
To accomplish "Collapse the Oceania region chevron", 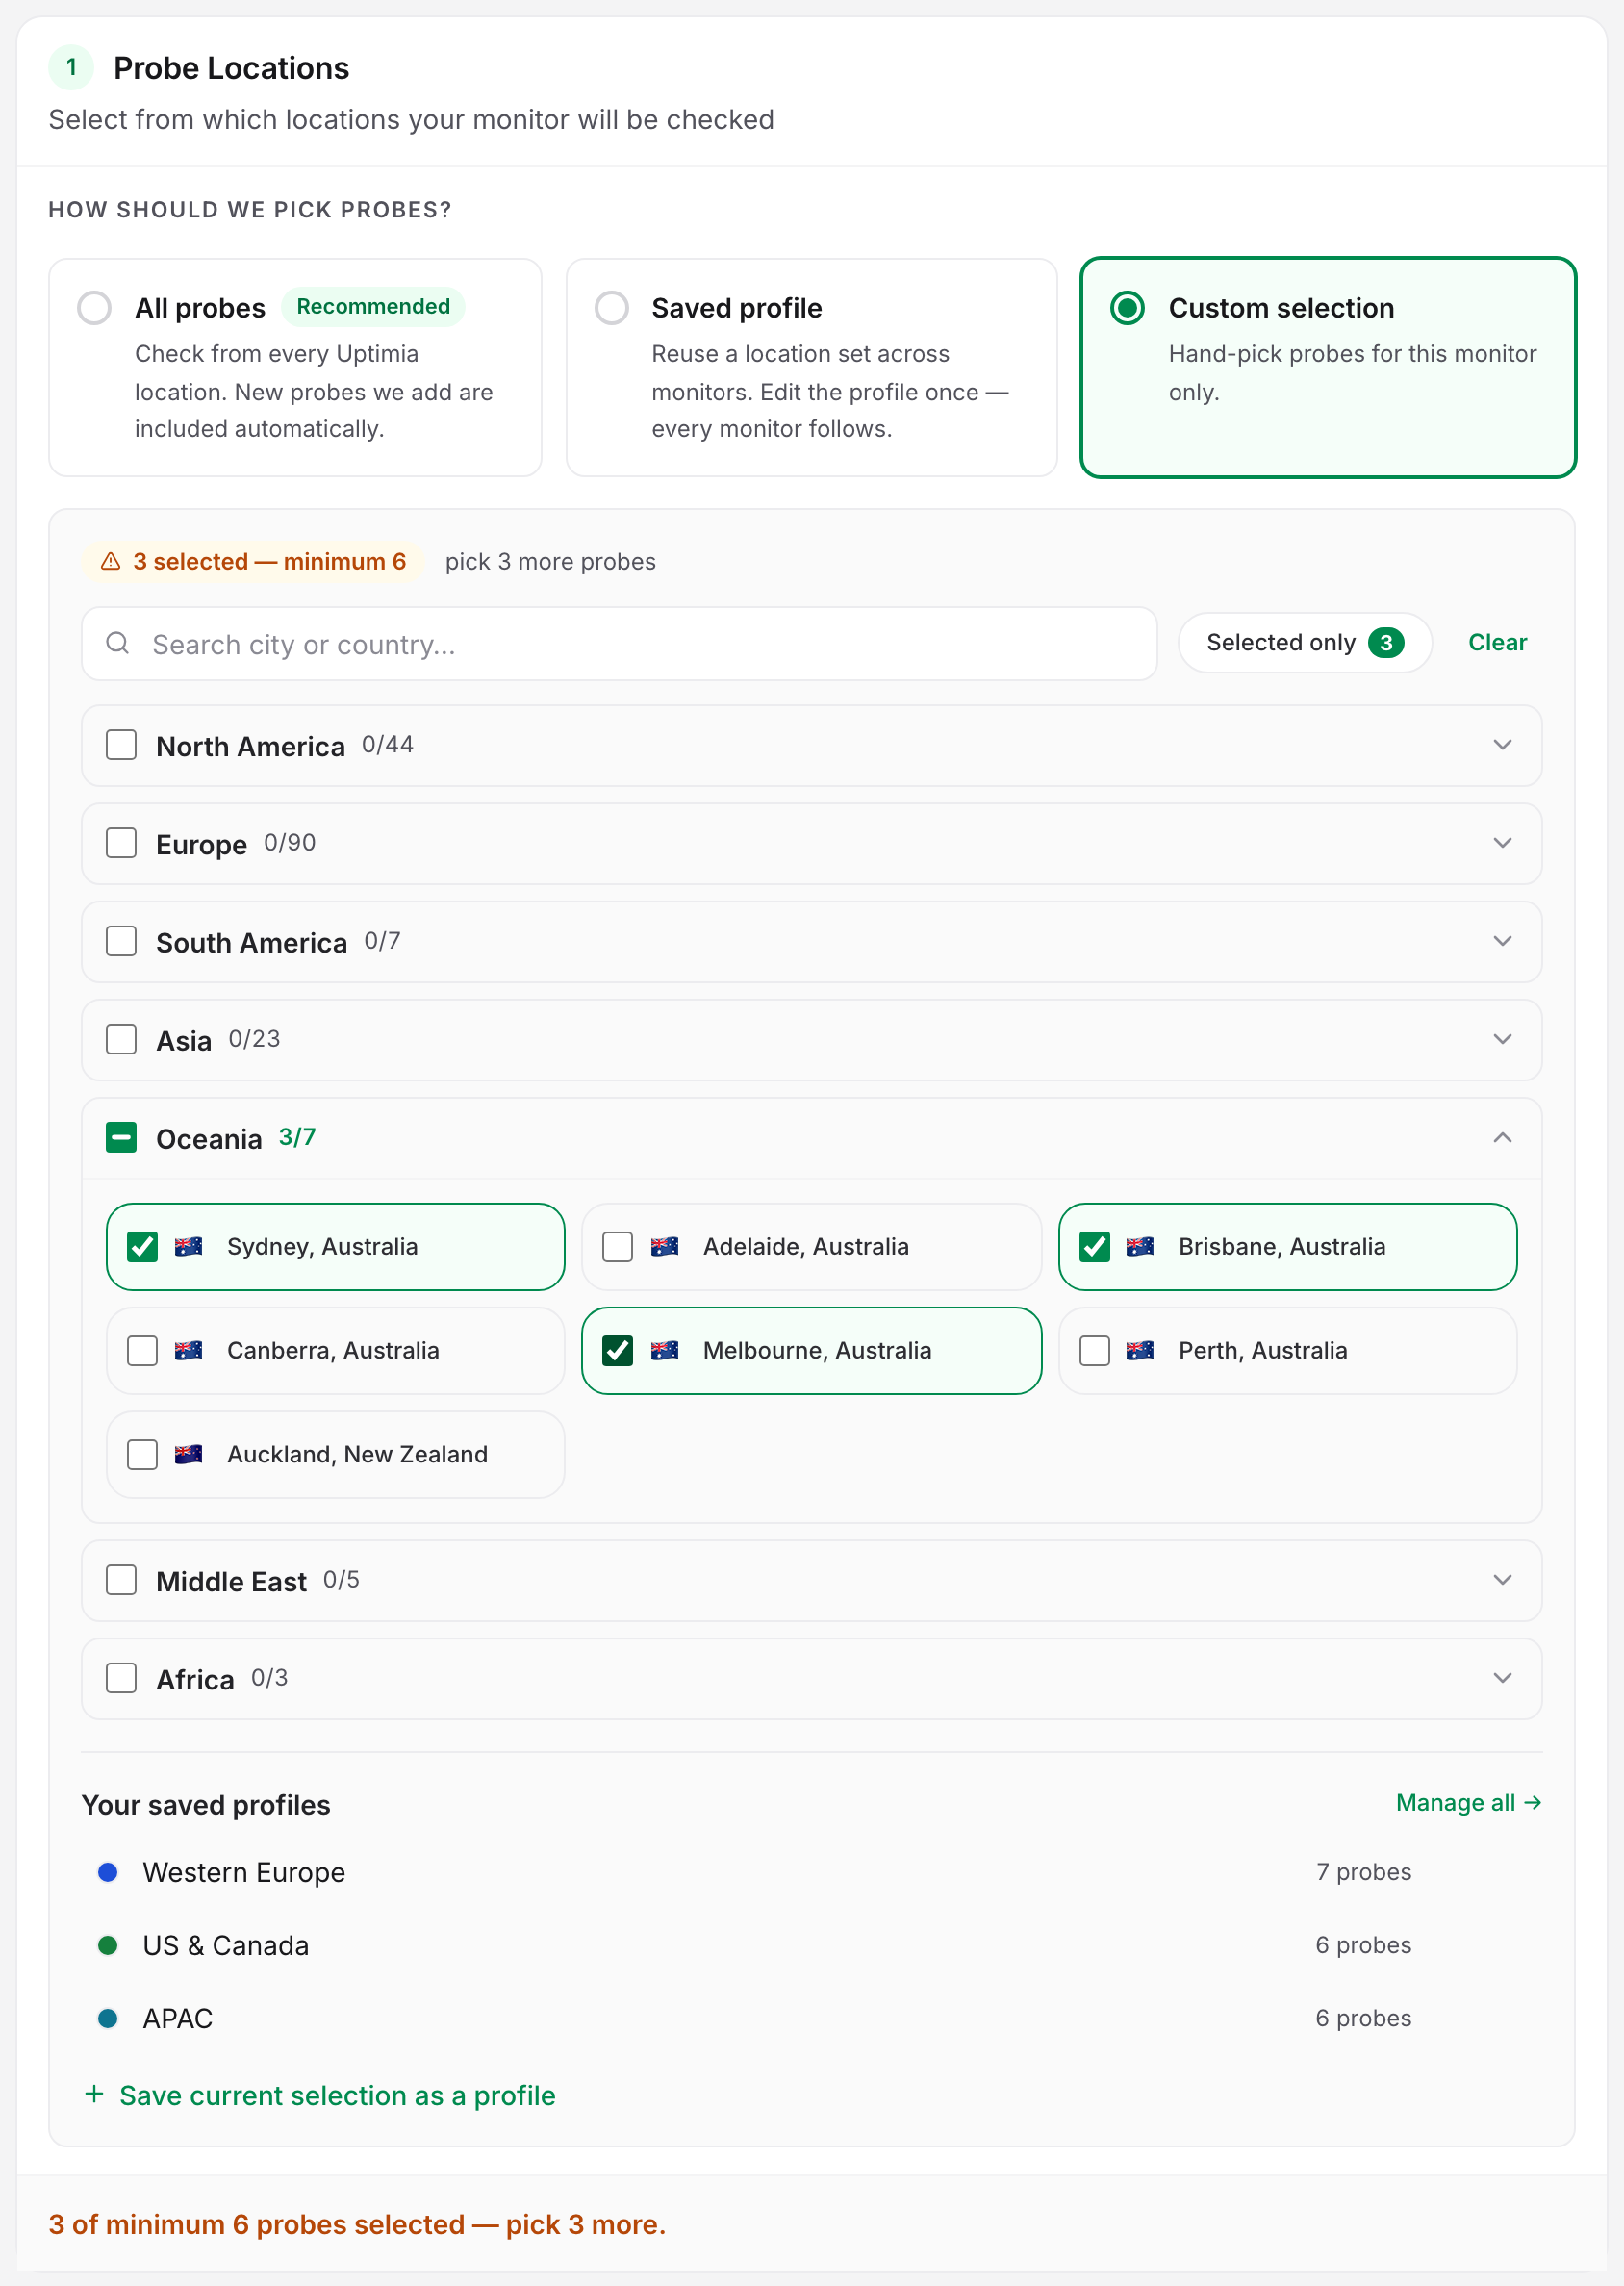I will [1501, 1137].
